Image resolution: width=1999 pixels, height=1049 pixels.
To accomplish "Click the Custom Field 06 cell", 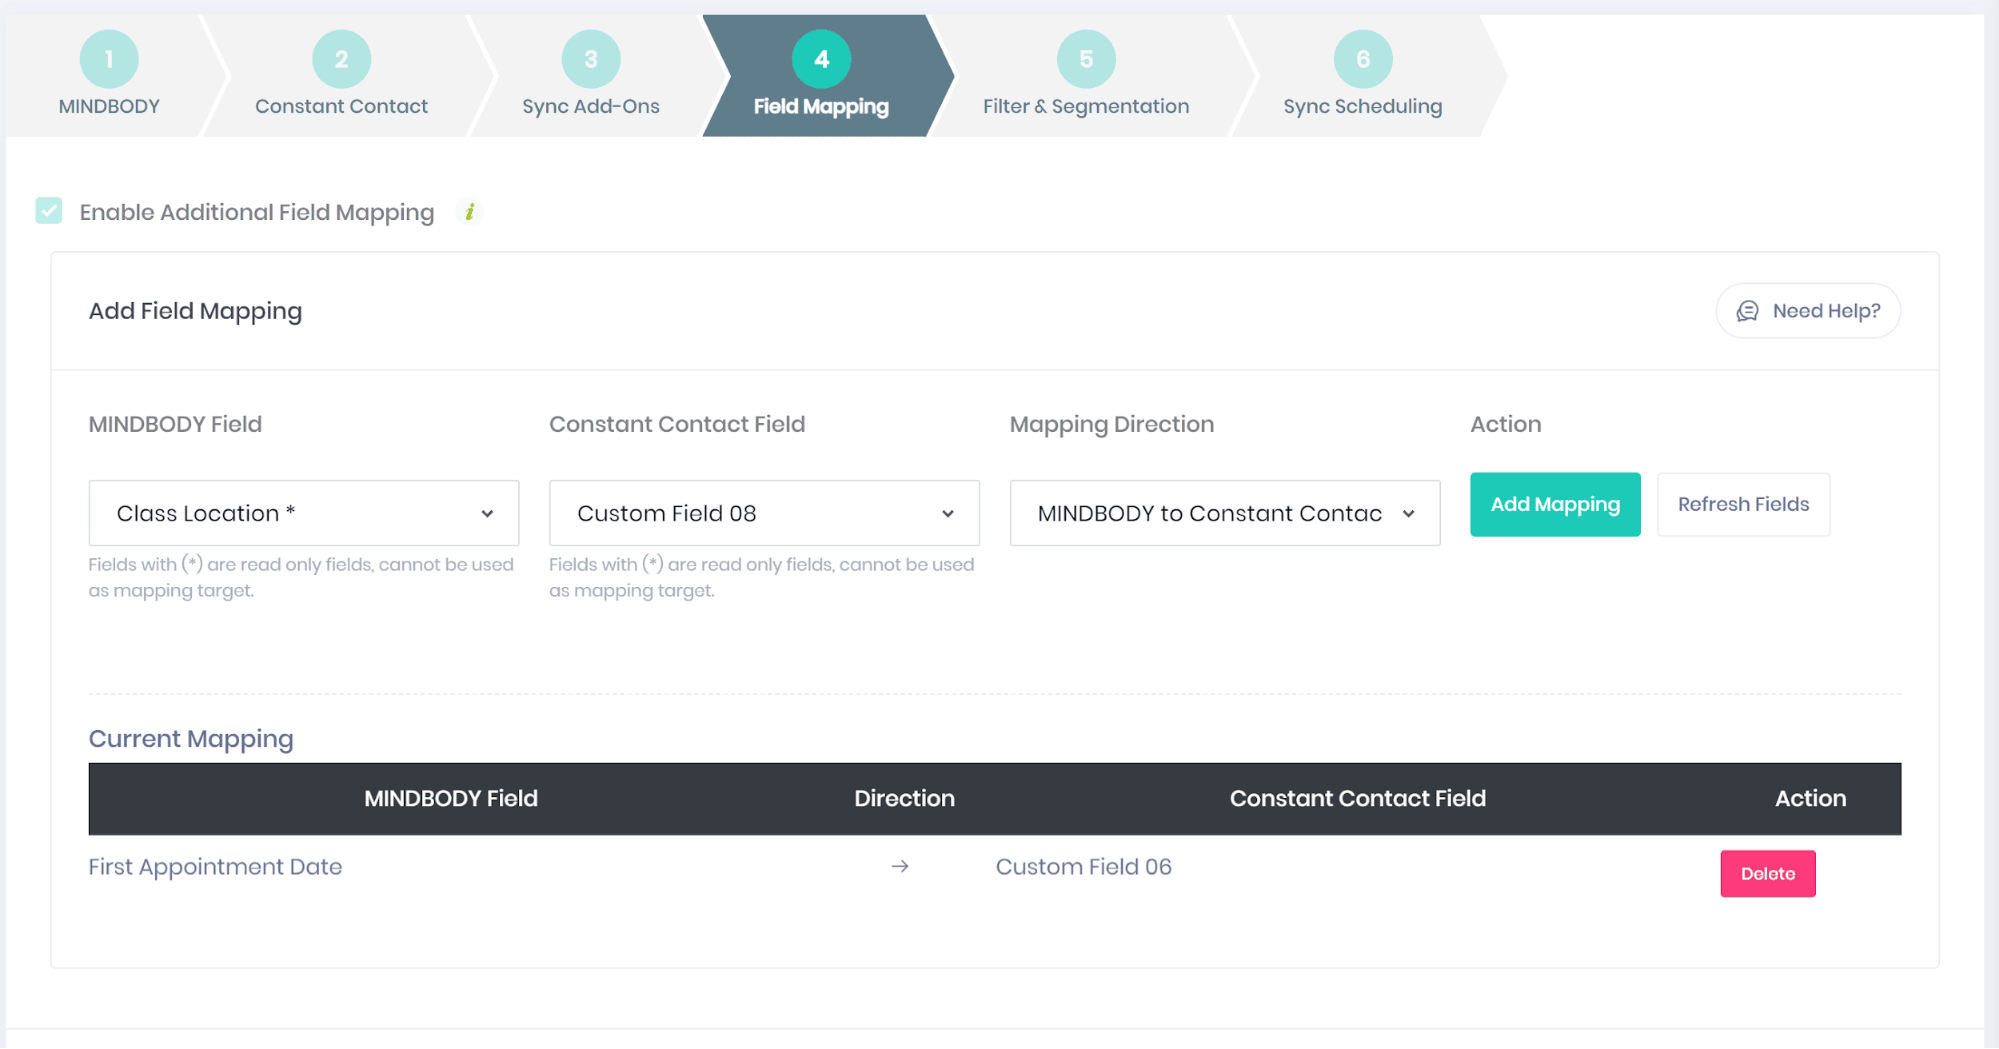I will point(1083,867).
